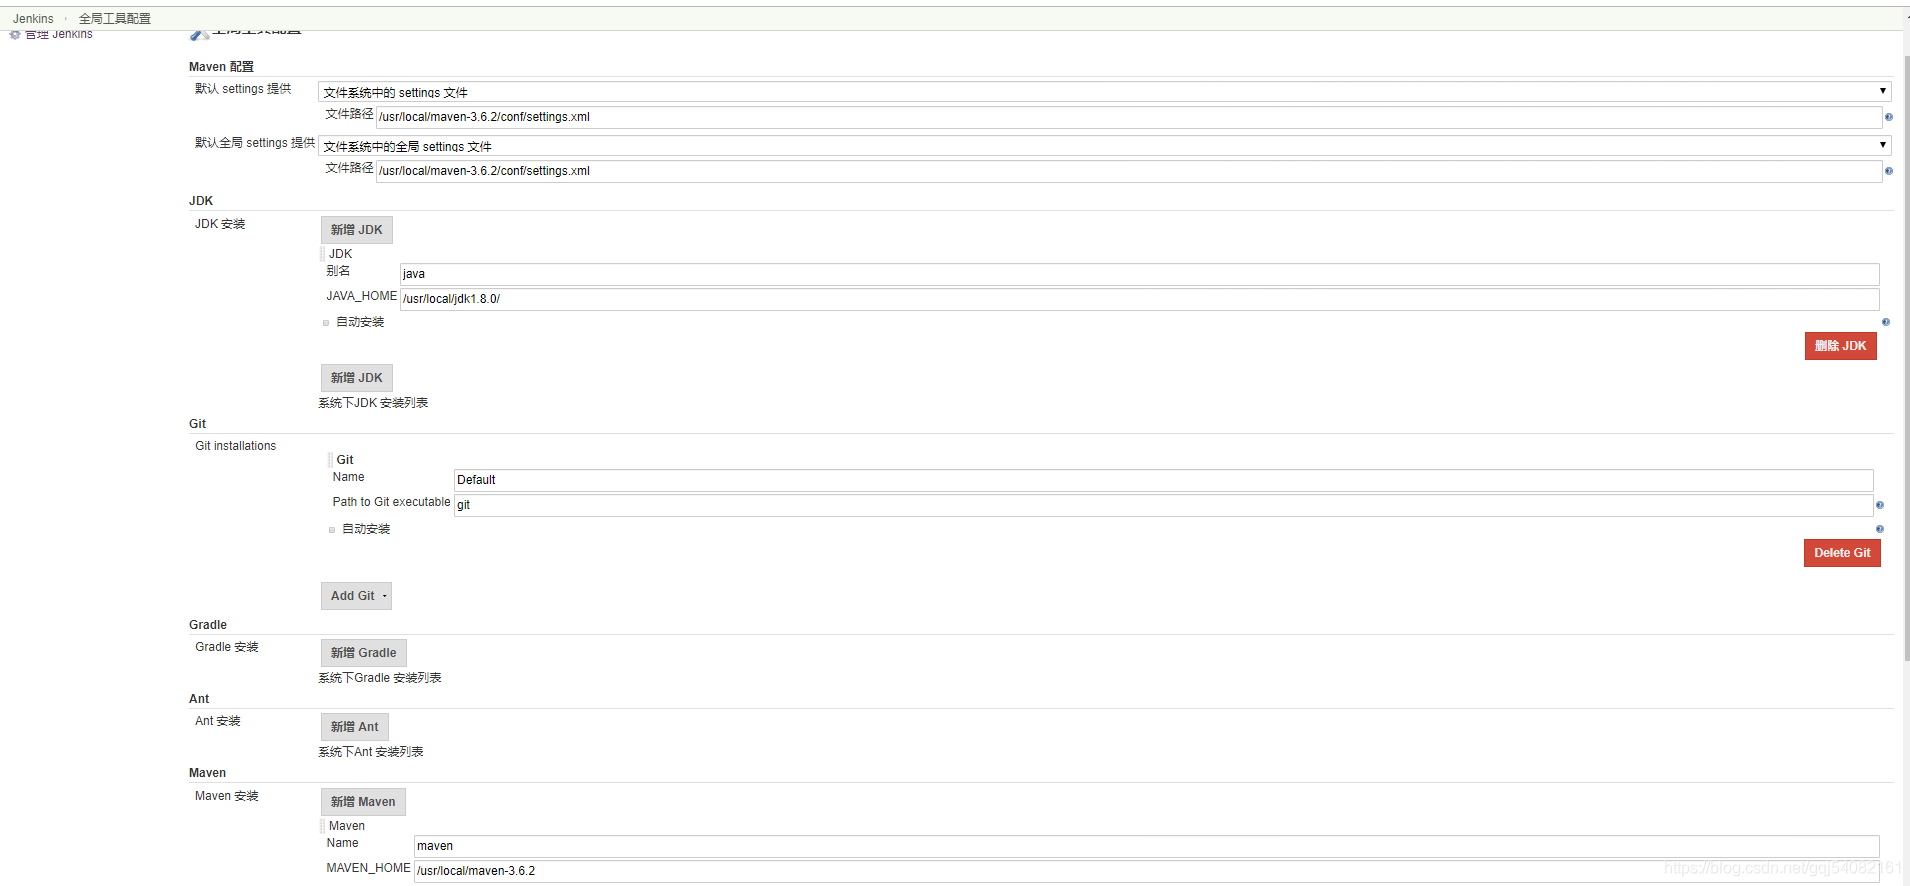Viewport: 1910px width, 886px height.
Task: Focus Path to Git executable field
Action: (x=1164, y=505)
